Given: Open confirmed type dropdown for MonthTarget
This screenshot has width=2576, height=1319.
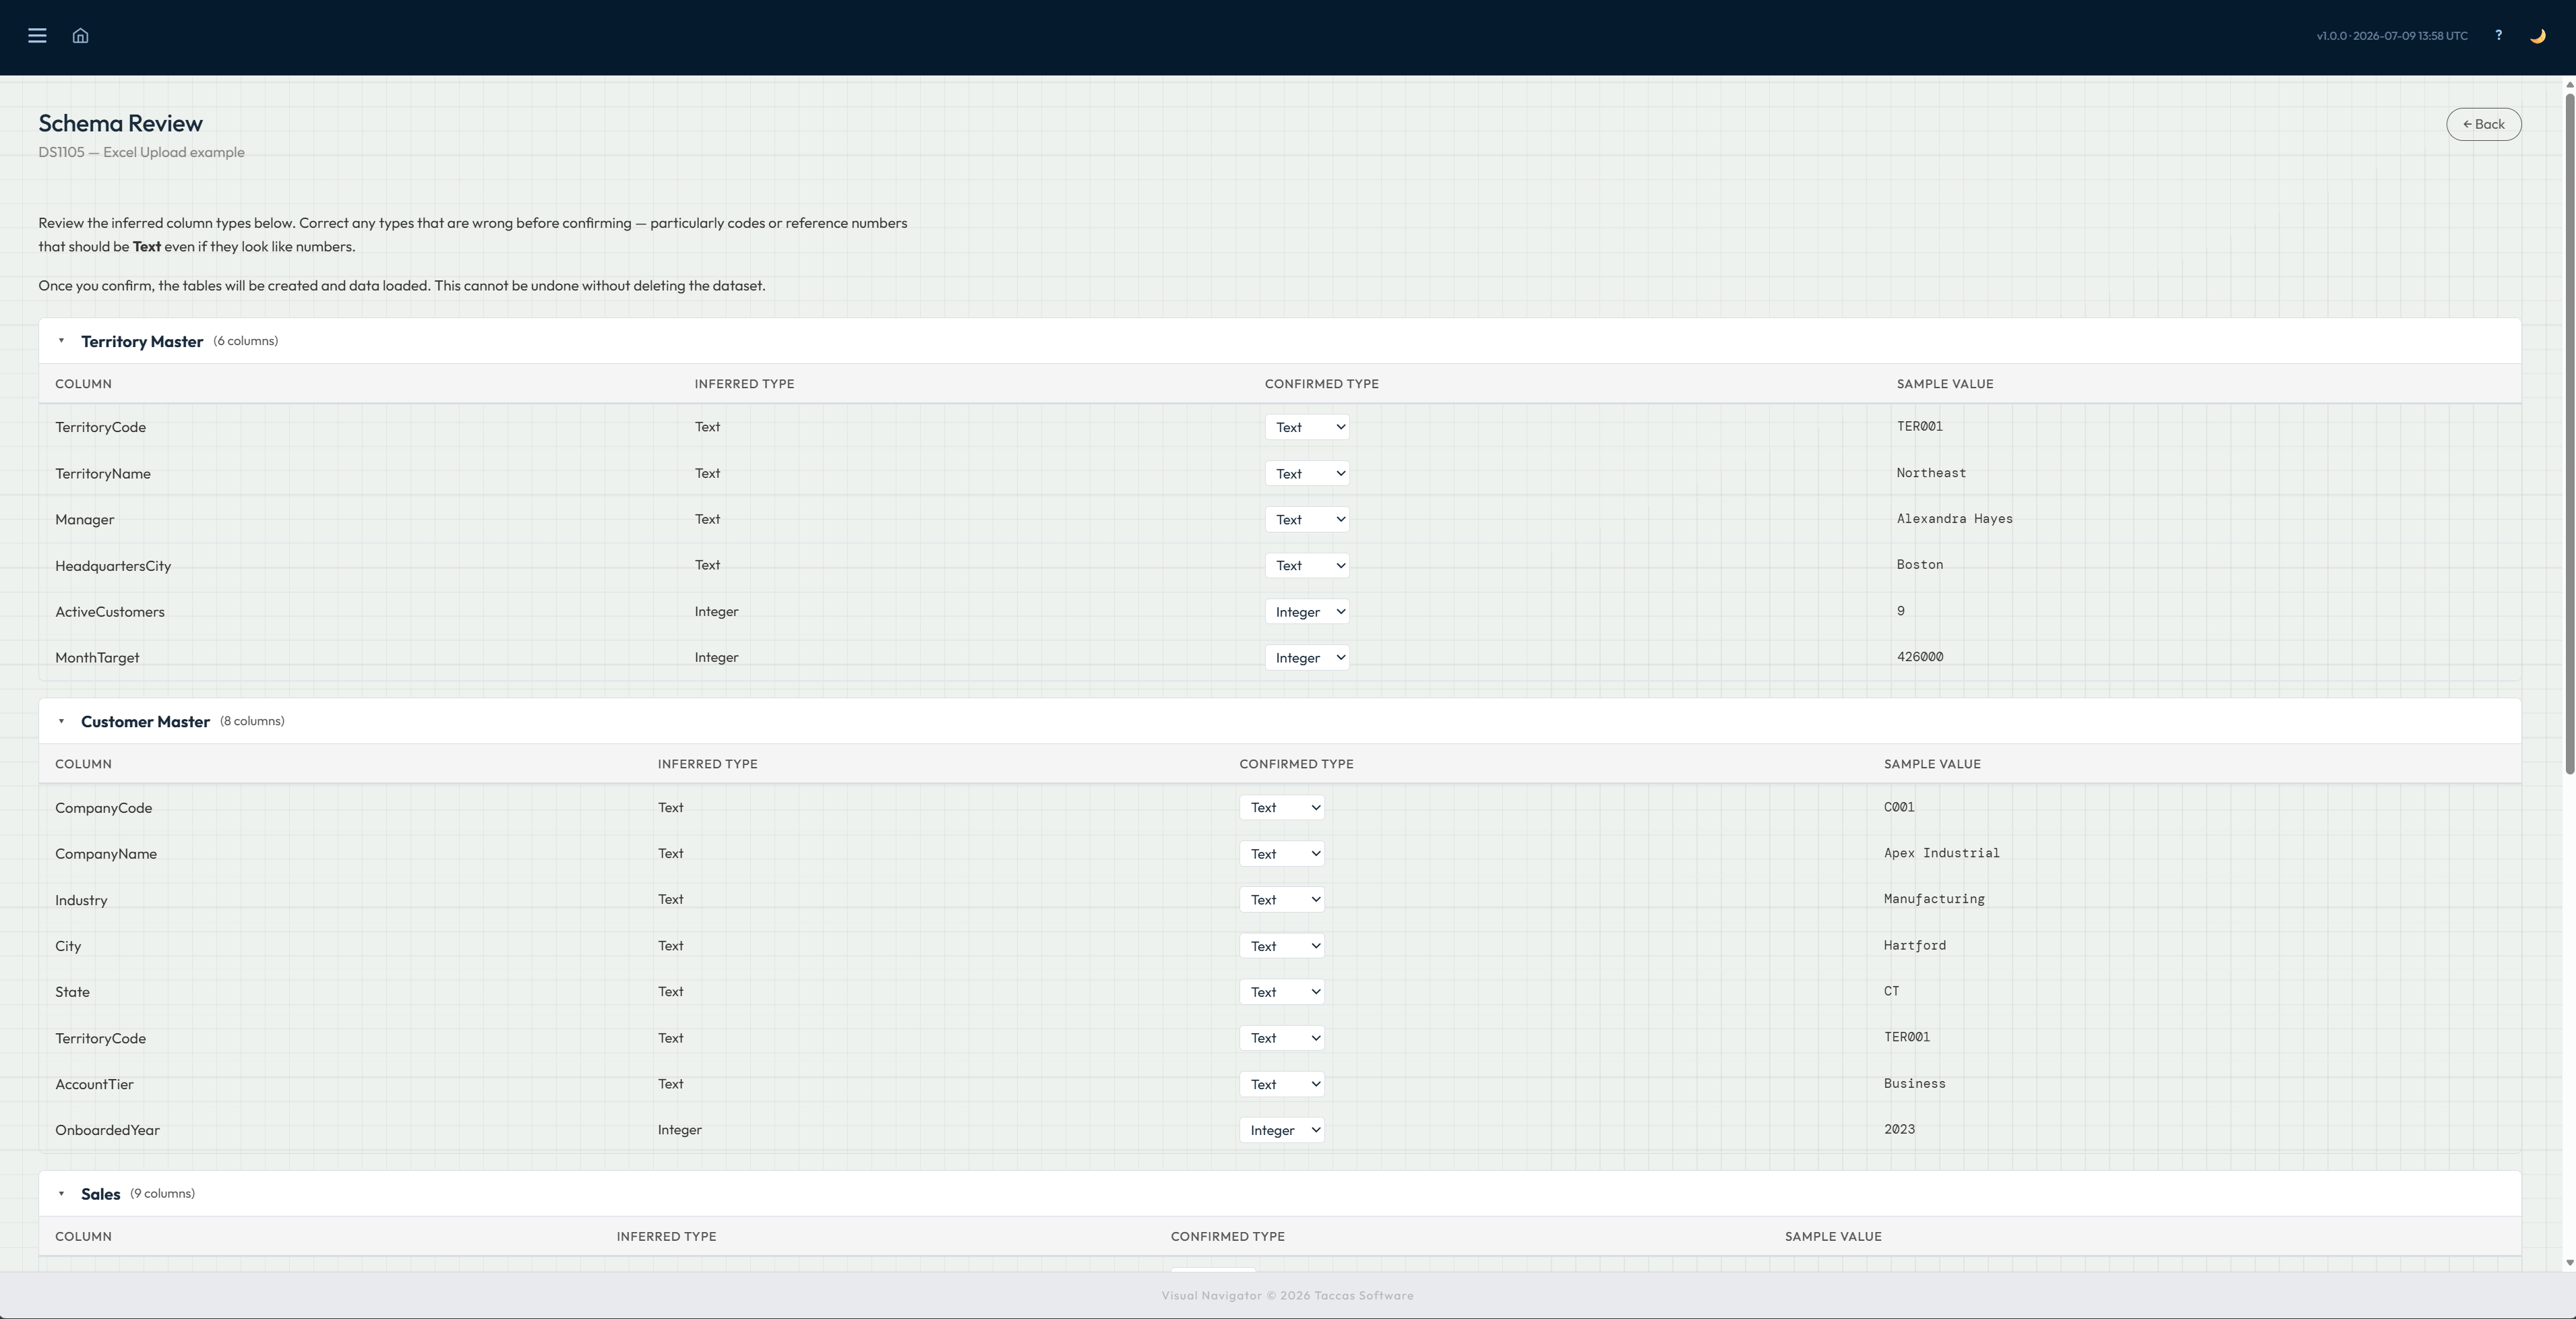Looking at the screenshot, I should tap(1306, 657).
